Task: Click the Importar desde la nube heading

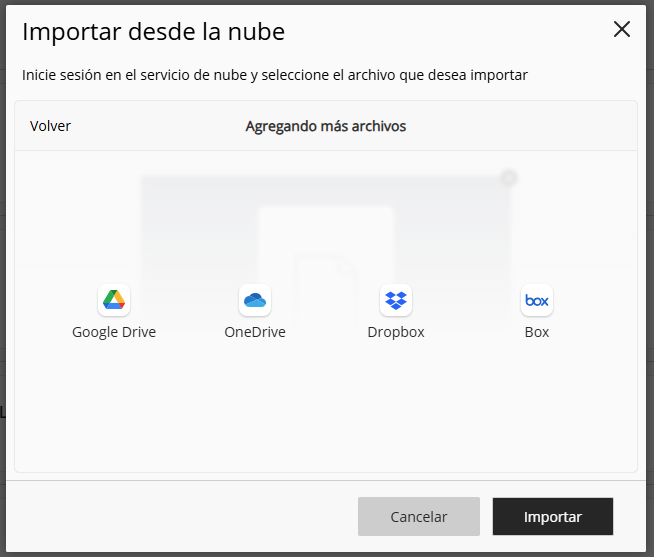Action: point(153,31)
